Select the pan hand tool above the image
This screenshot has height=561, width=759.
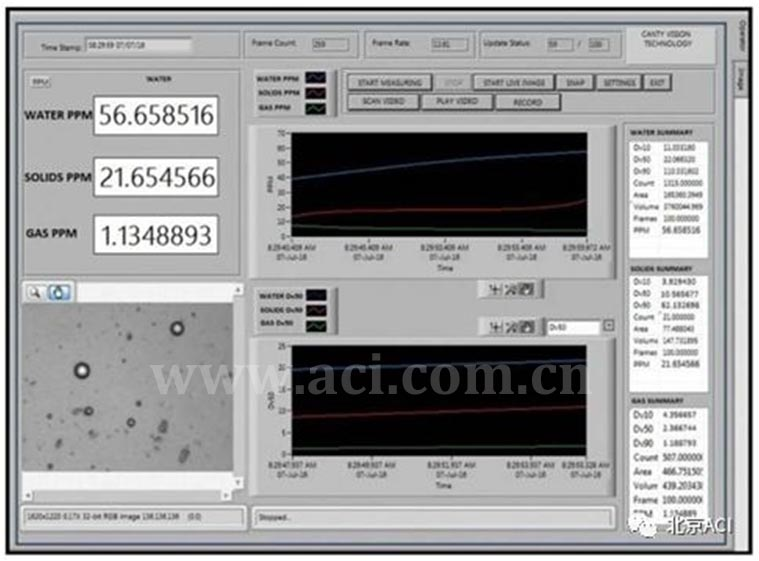click(59, 293)
